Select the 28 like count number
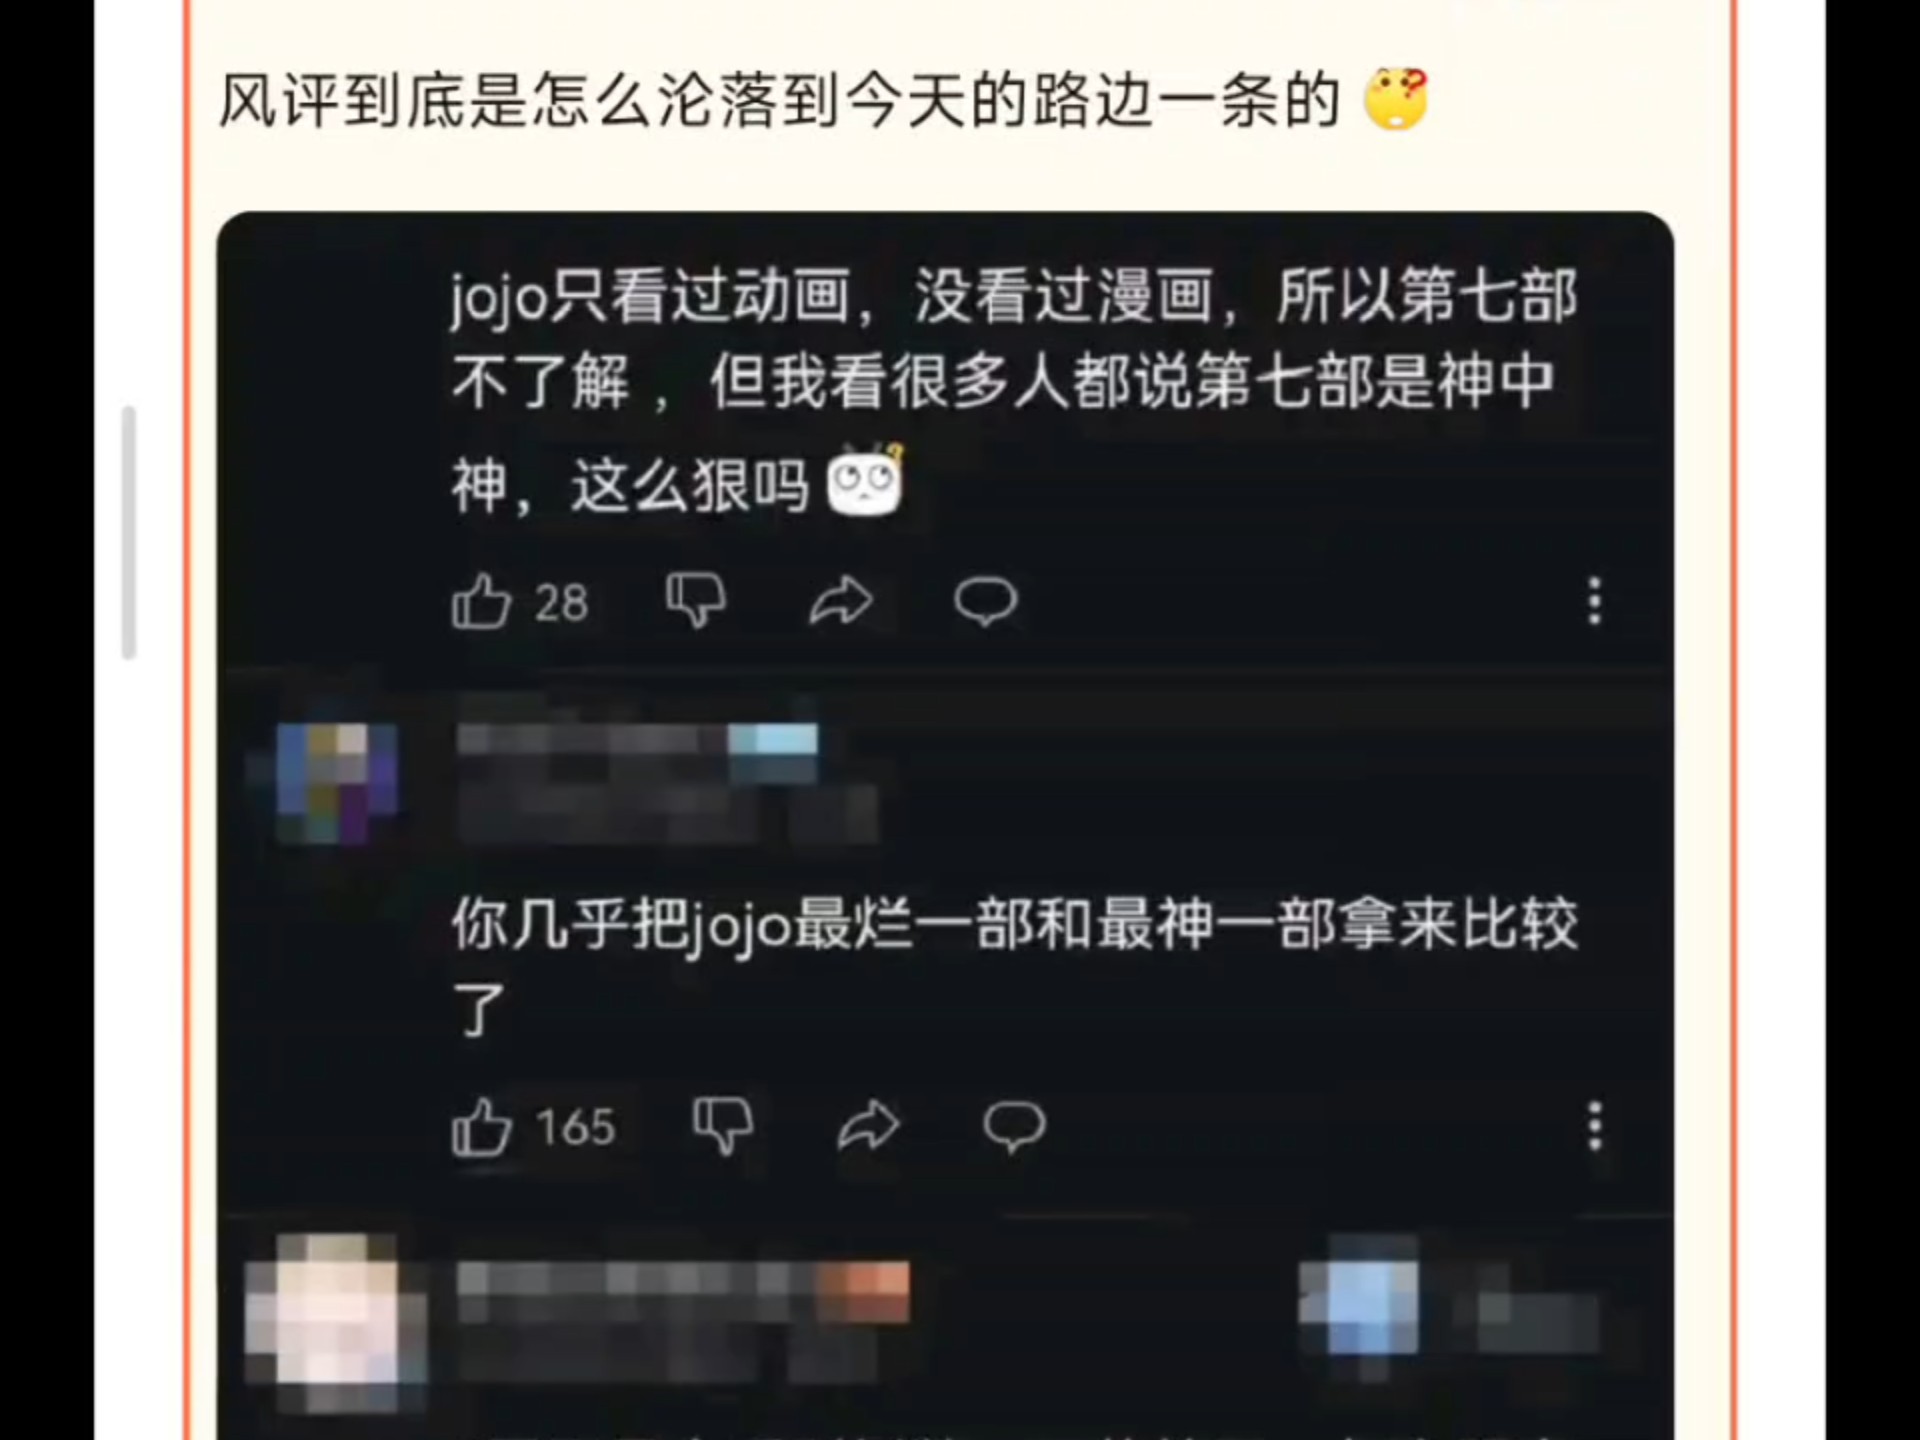The height and width of the screenshot is (1440, 1920). [x=561, y=603]
